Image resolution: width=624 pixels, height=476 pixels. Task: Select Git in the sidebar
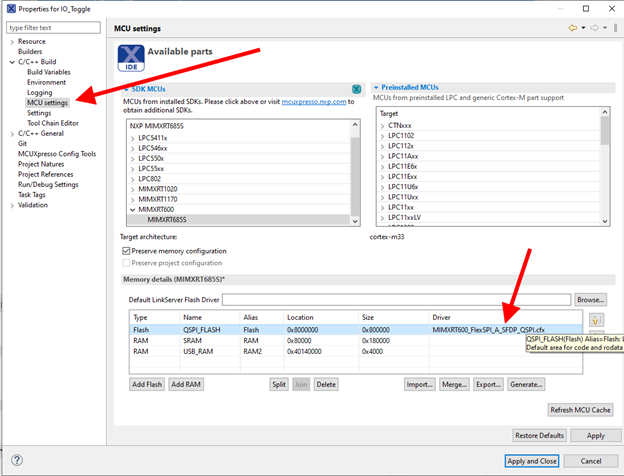click(22, 144)
